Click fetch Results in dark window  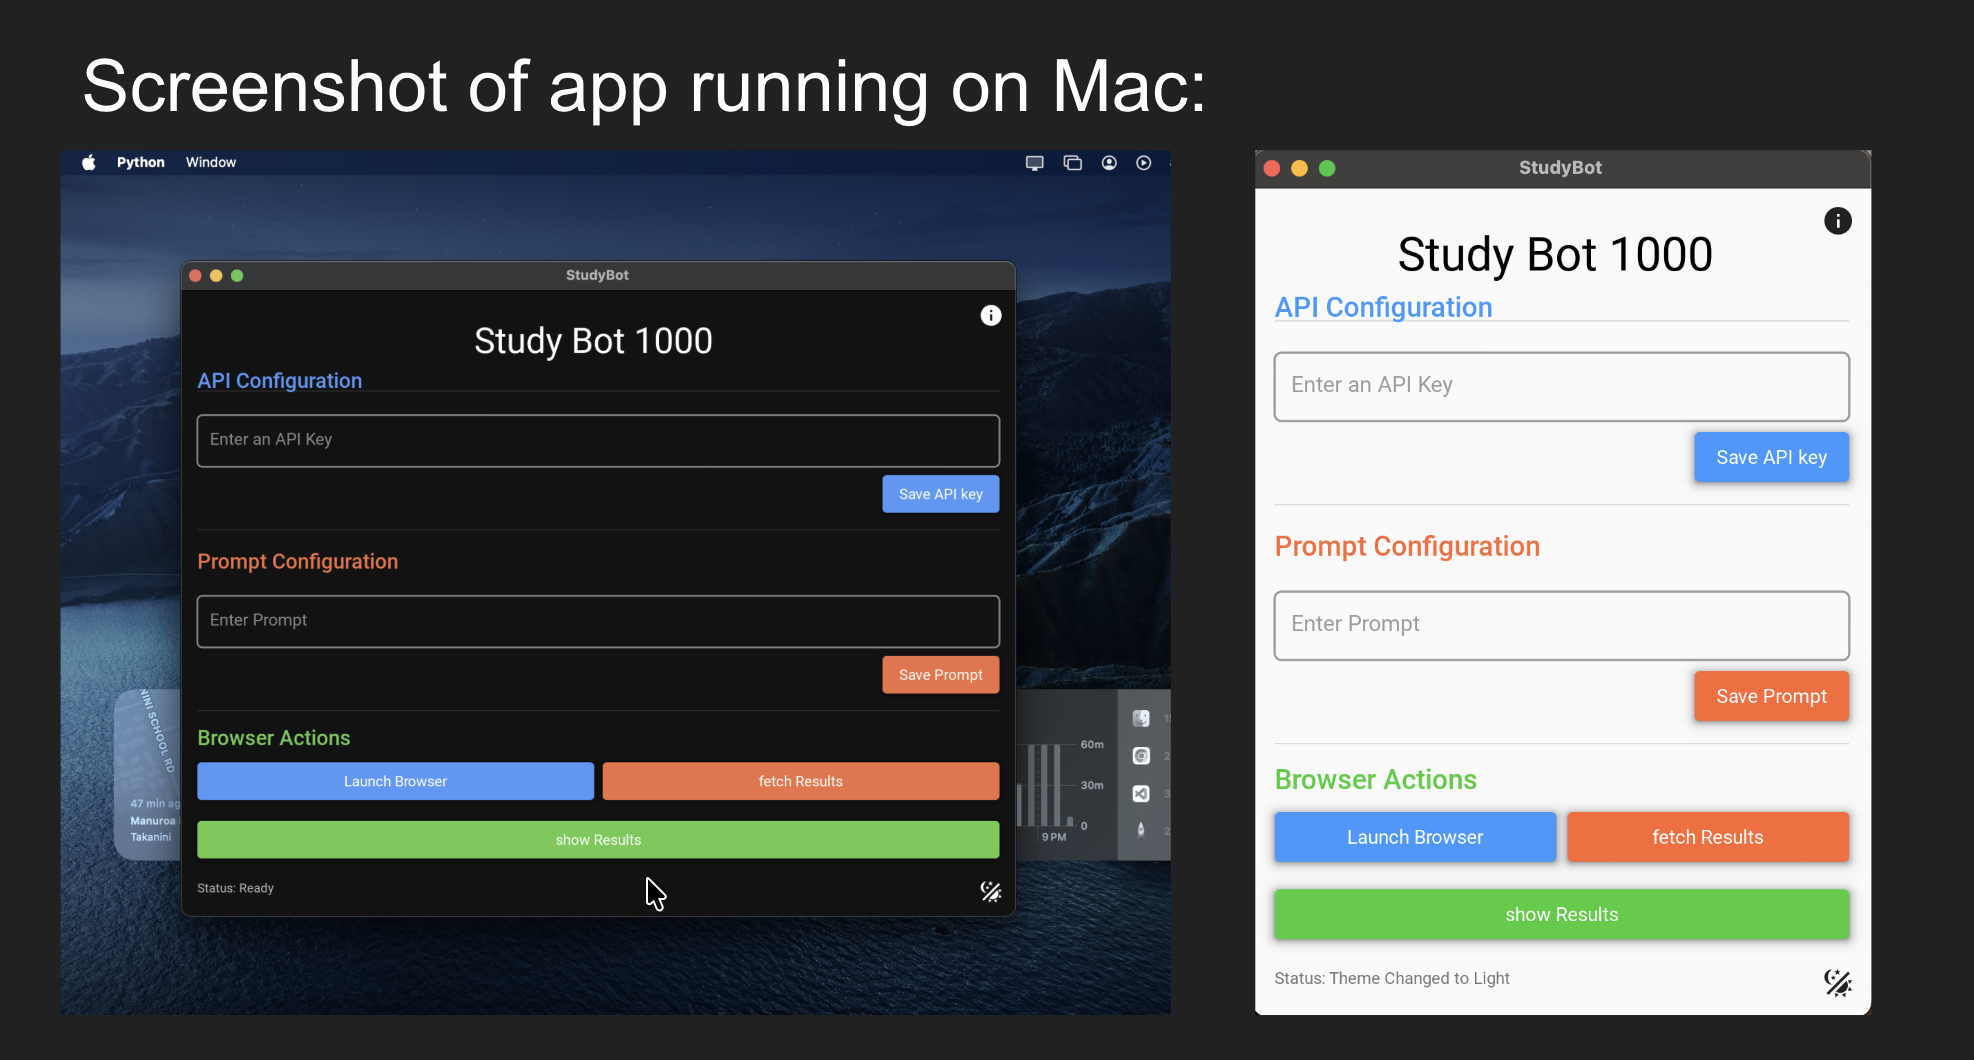pos(800,781)
